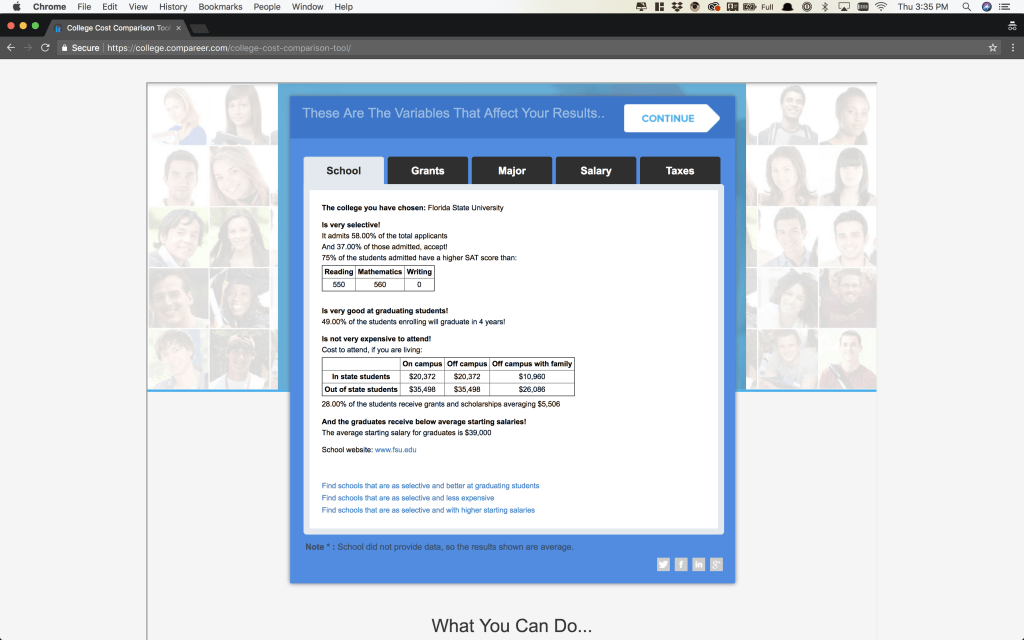Click the CONTINUE button

click(x=672, y=118)
